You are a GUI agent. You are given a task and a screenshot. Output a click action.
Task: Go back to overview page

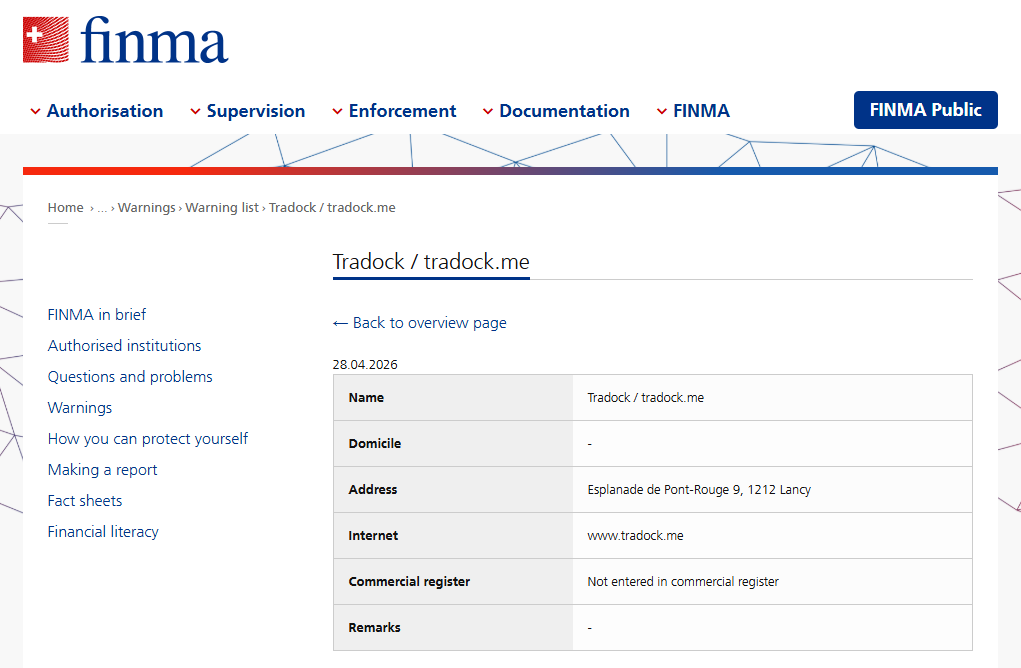(419, 323)
